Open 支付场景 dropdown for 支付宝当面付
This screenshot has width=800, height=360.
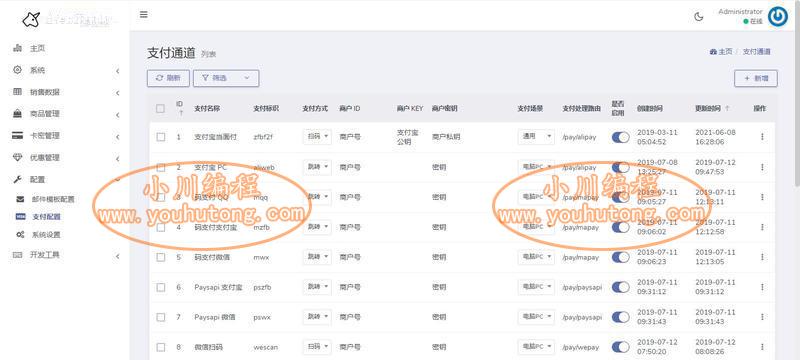[x=536, y=137]
